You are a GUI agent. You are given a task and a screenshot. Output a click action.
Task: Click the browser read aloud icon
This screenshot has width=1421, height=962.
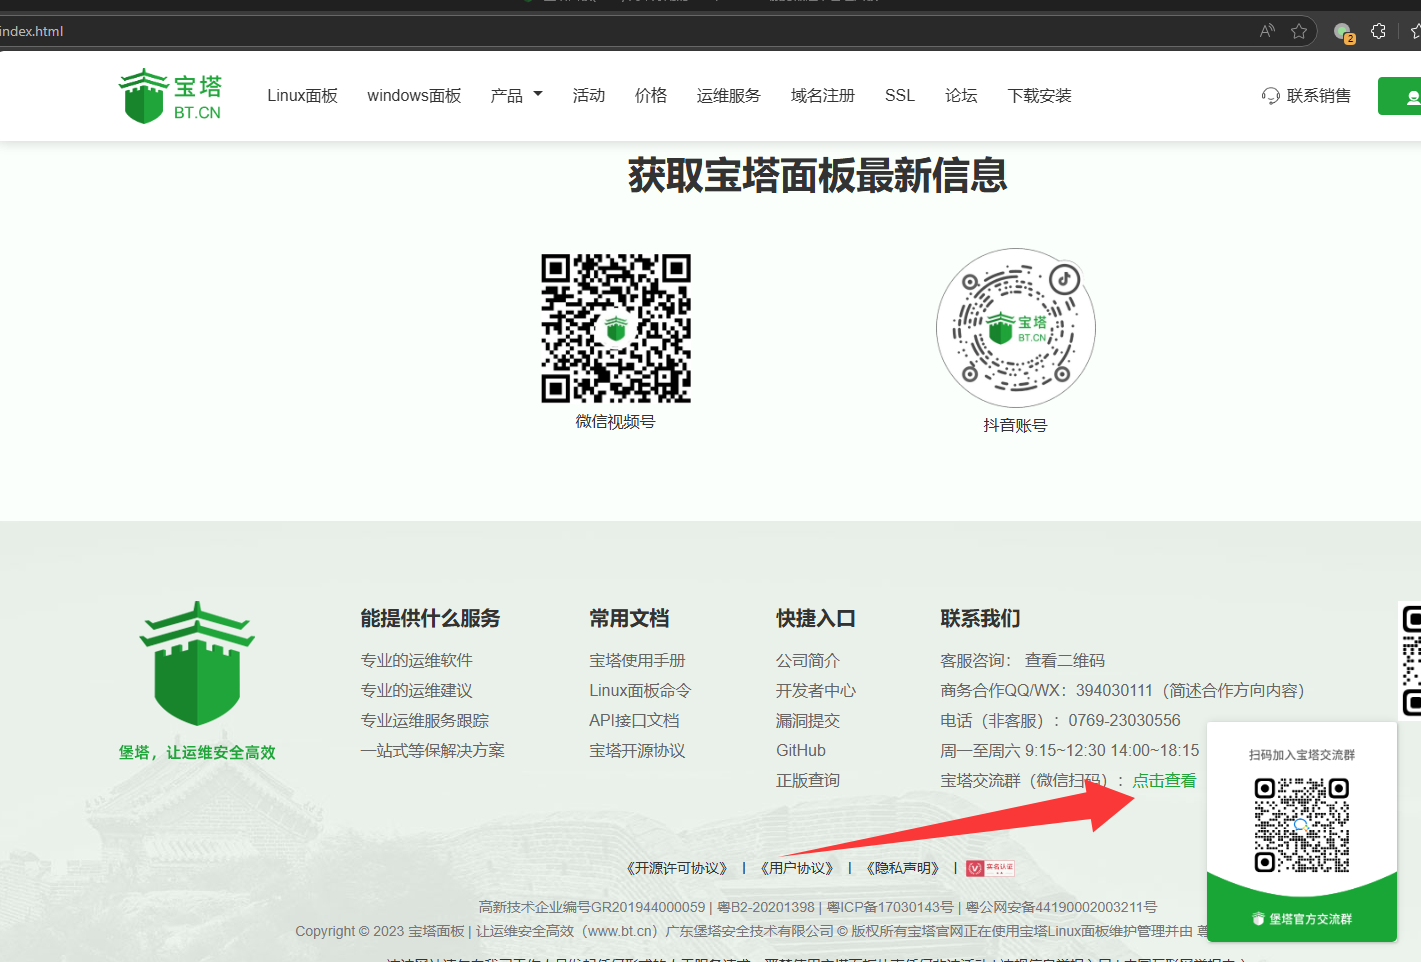pyautogui.click(x=1267, y=31)
